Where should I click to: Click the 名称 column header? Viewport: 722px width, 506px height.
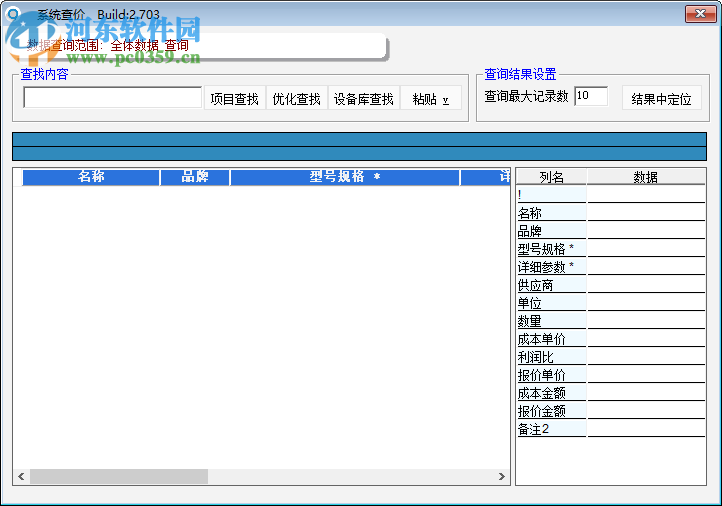[91, 177]
